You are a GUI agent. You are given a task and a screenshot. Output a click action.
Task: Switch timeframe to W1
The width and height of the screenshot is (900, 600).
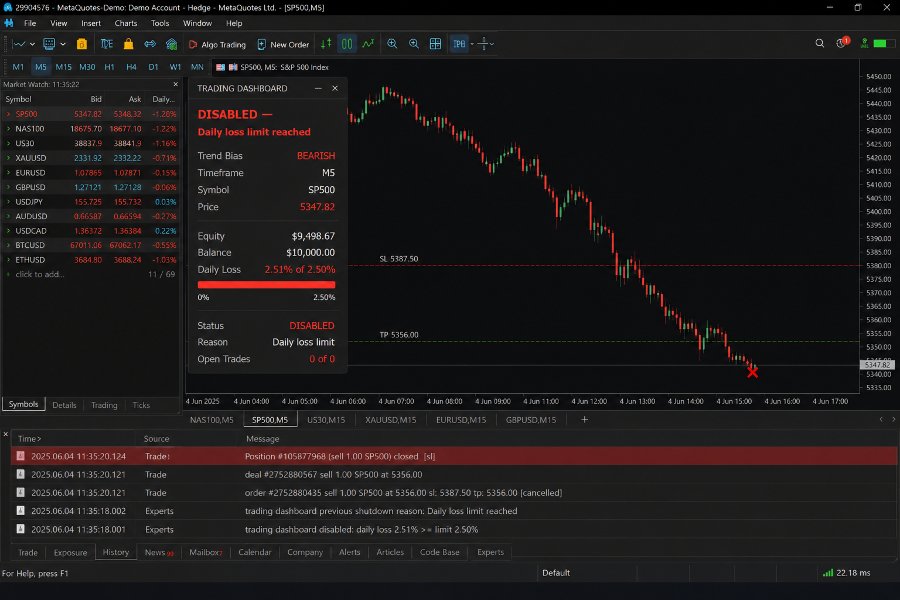(175, 67)
